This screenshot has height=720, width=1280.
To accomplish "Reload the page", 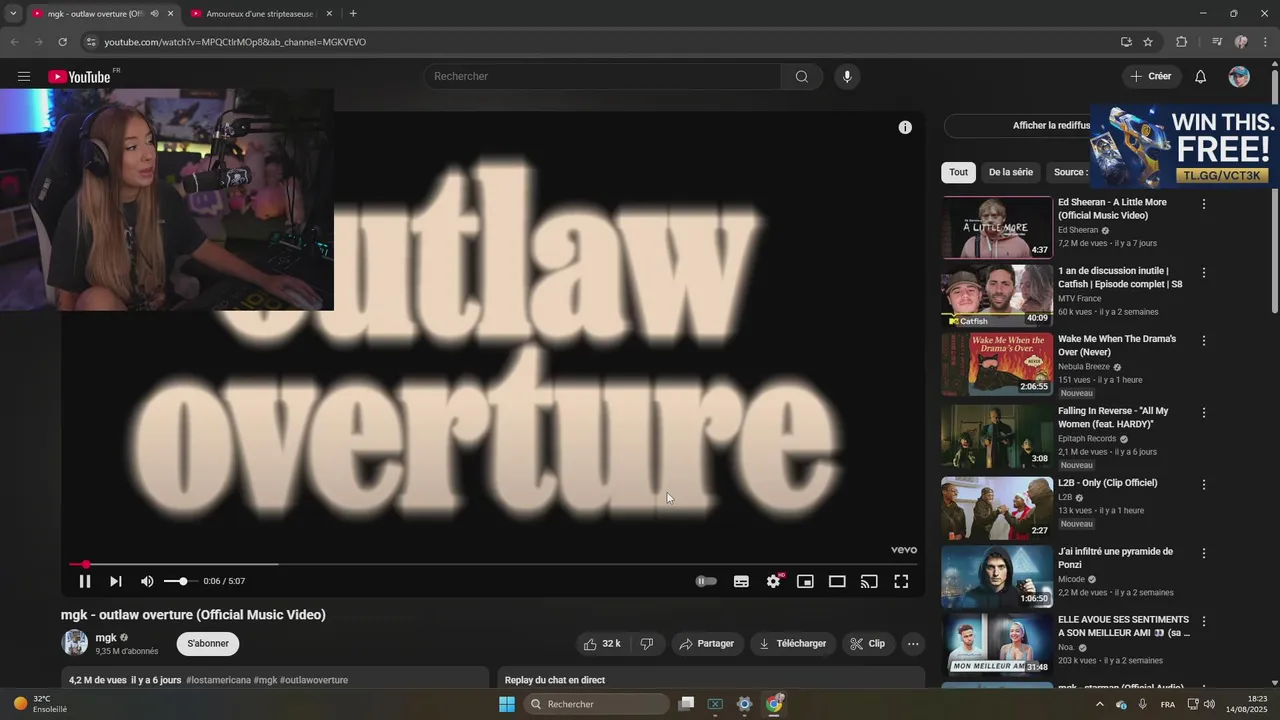I will click(62, 42).
